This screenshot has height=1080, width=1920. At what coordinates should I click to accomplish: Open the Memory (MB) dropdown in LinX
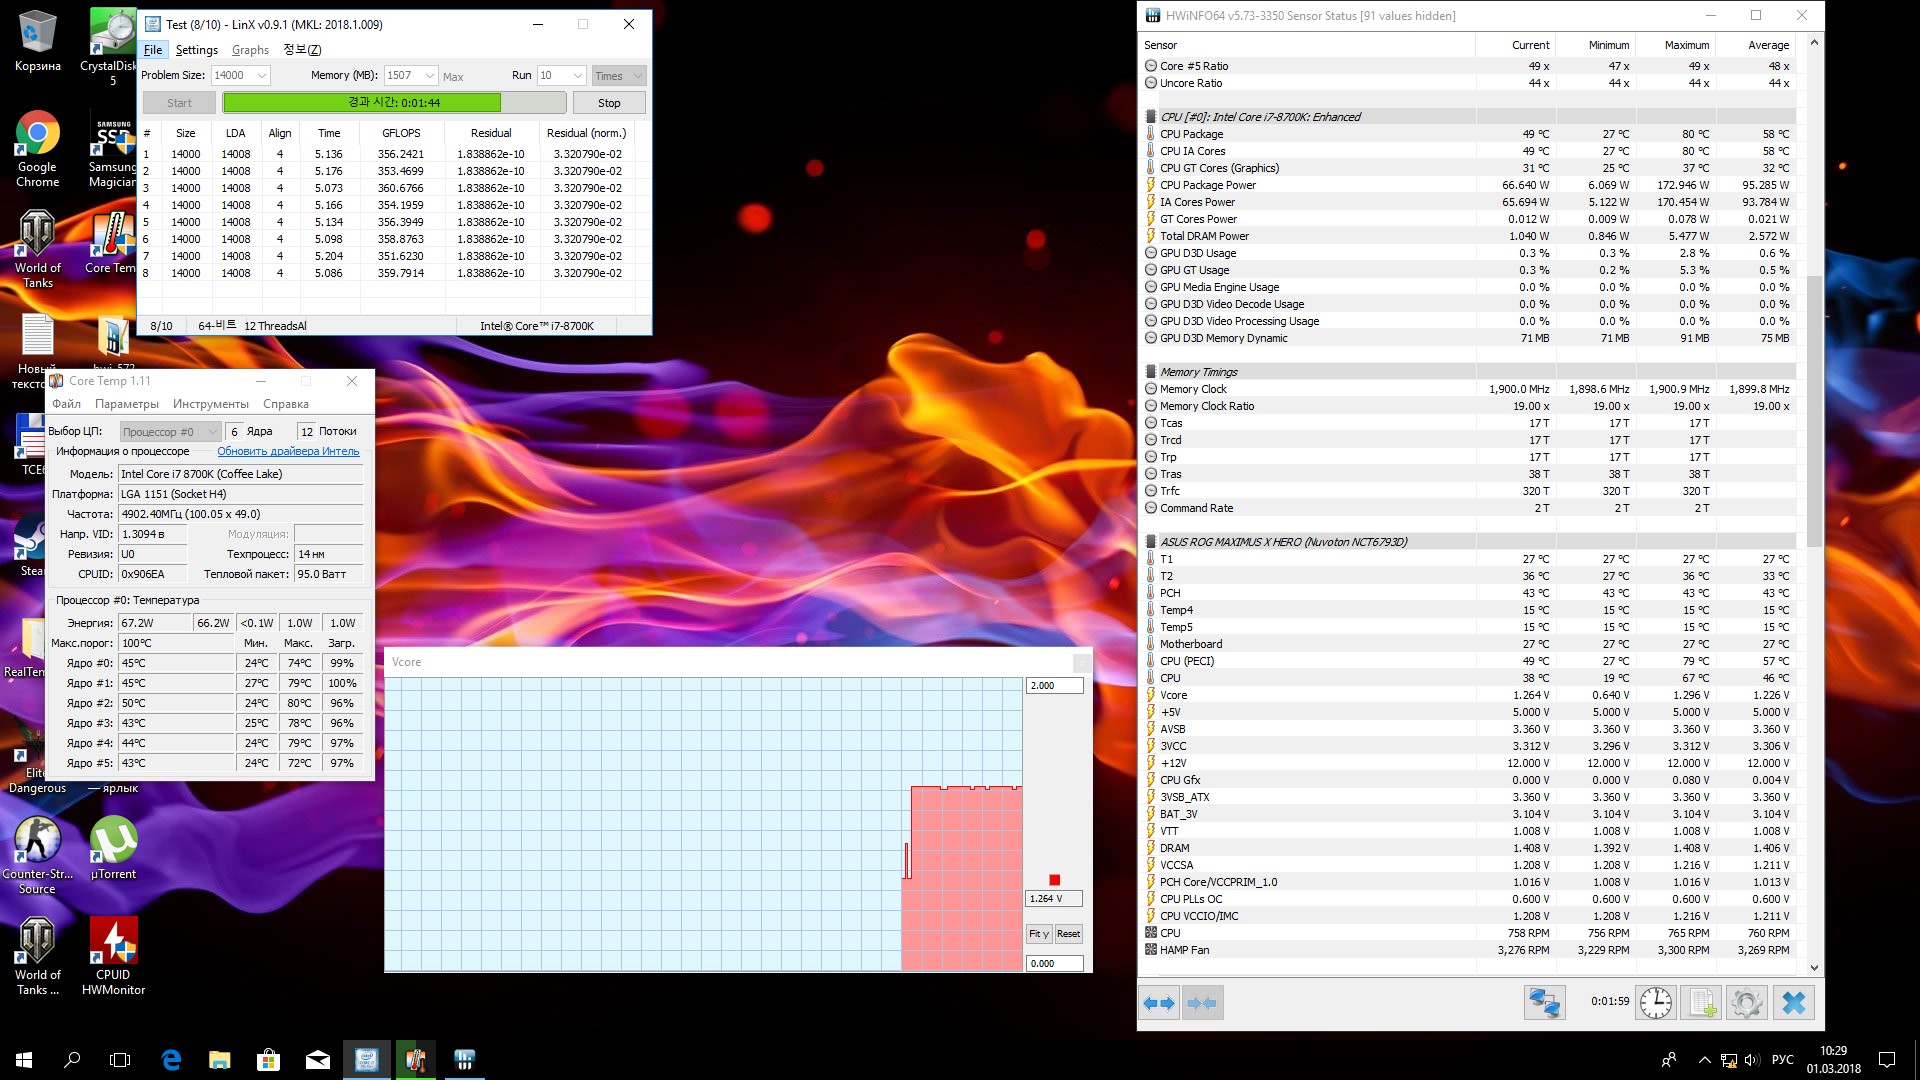[x=429, y=76]
